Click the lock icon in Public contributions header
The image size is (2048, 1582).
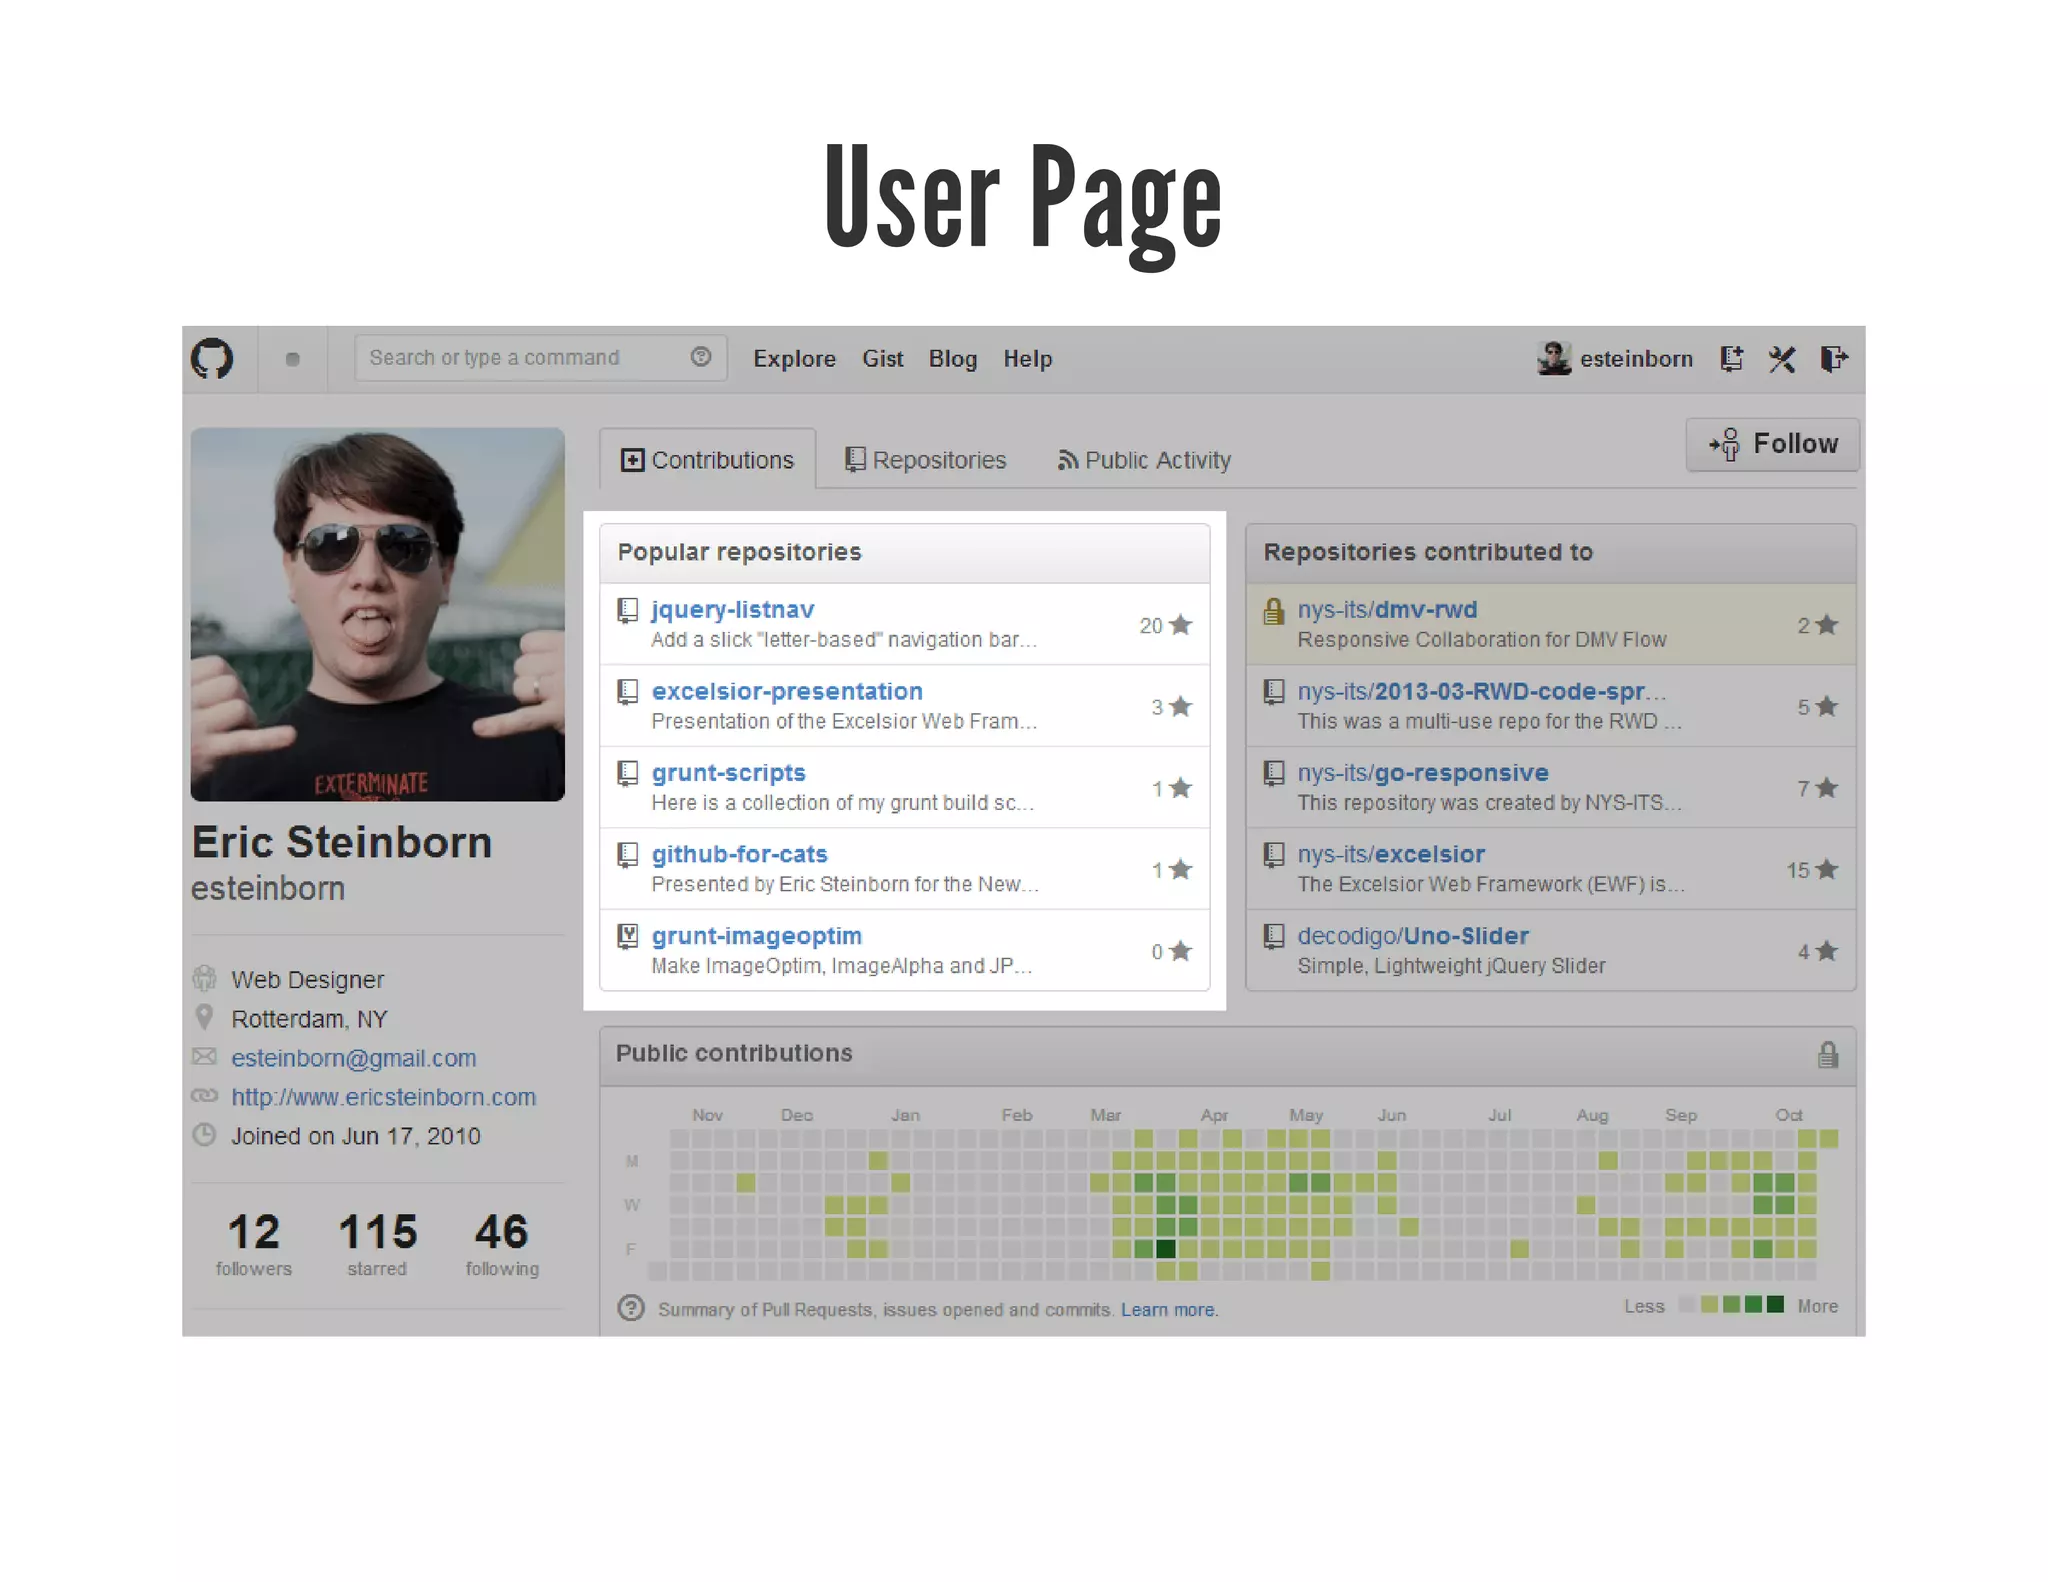coord(1828,1054)
